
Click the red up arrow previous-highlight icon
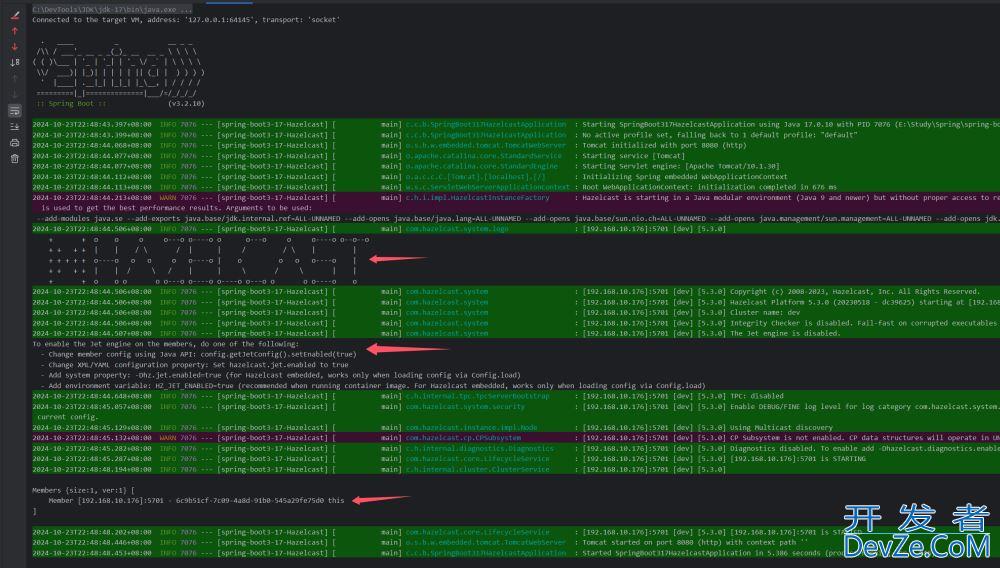tap(15, 31)
